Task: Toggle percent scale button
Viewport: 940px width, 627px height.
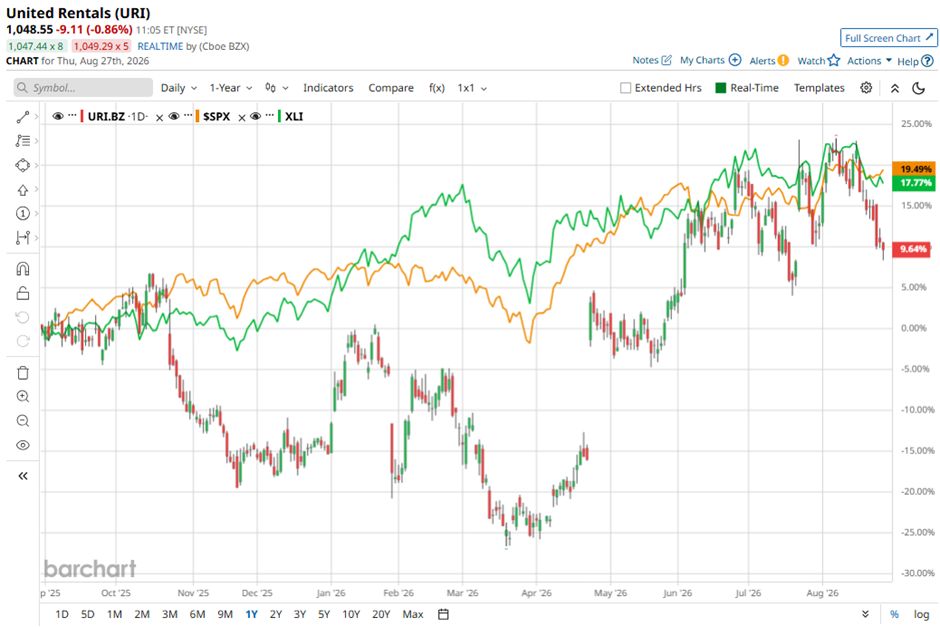Action: click(x=894, y=614)
